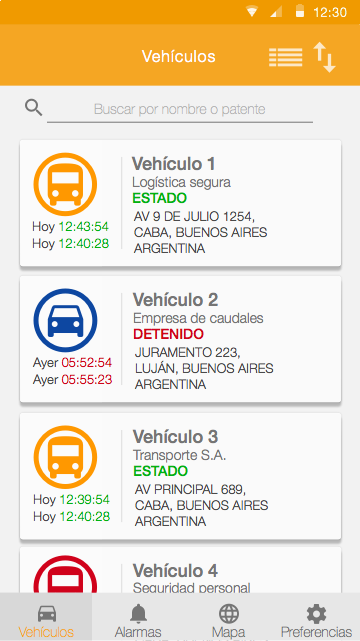Tap the orange bus icon of Vehículo 3
Screen dimensions: 360x641
pyautogui.click(x=65, y=457)
